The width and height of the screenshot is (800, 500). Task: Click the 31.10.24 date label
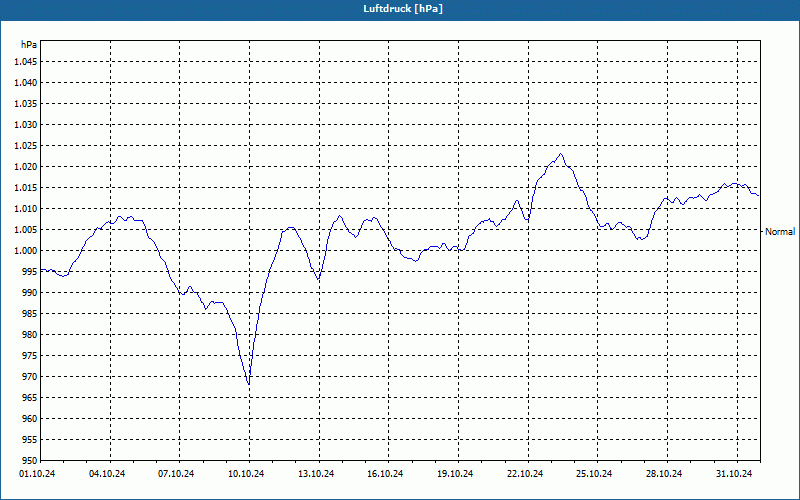point(734,474)
